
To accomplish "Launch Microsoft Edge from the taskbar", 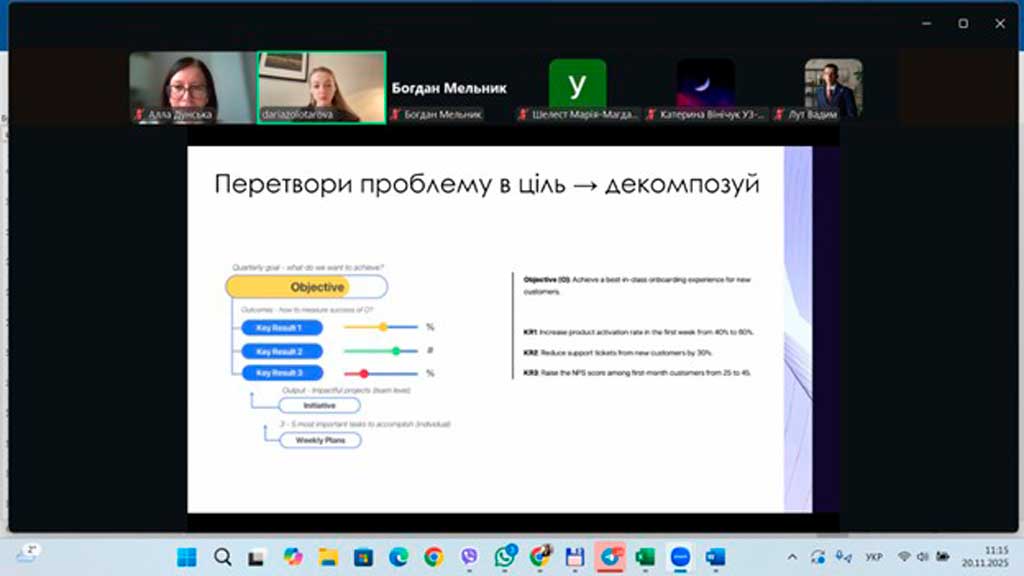I will pyautogui.click(x=398, y=556).
